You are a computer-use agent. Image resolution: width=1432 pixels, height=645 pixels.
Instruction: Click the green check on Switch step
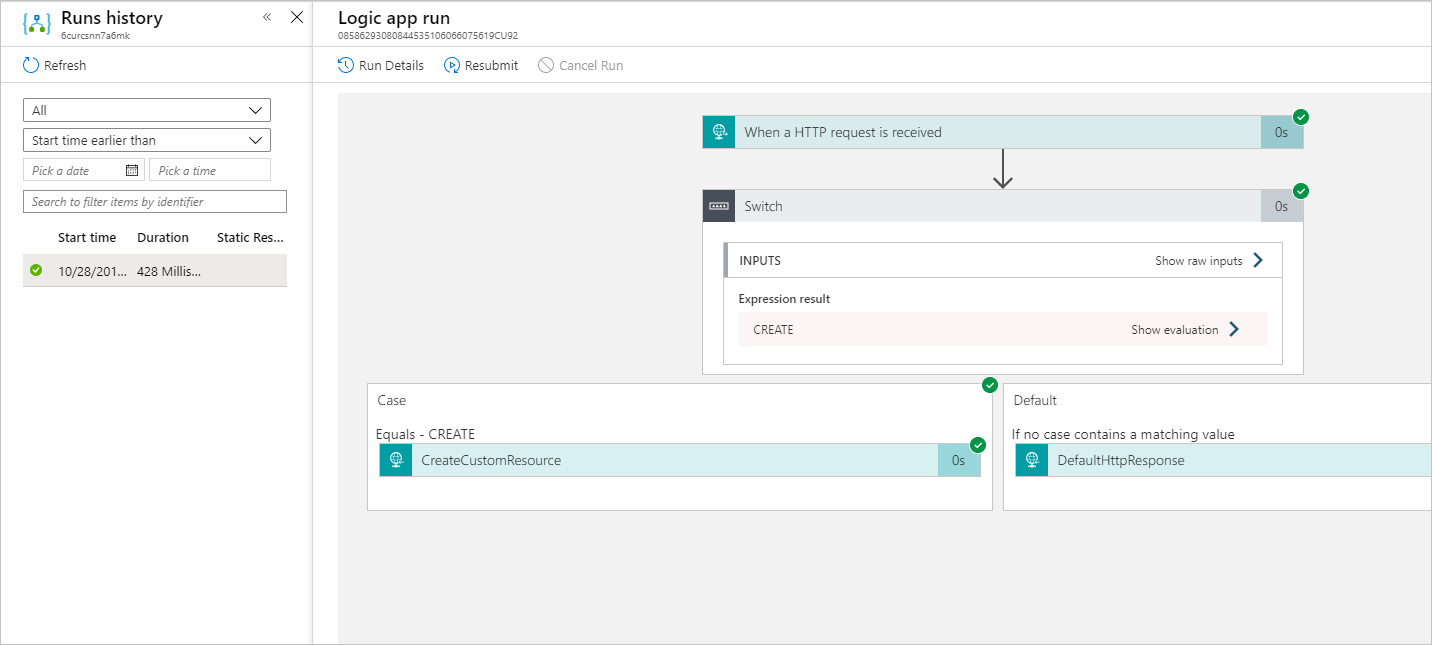[x=1301, y=190]
